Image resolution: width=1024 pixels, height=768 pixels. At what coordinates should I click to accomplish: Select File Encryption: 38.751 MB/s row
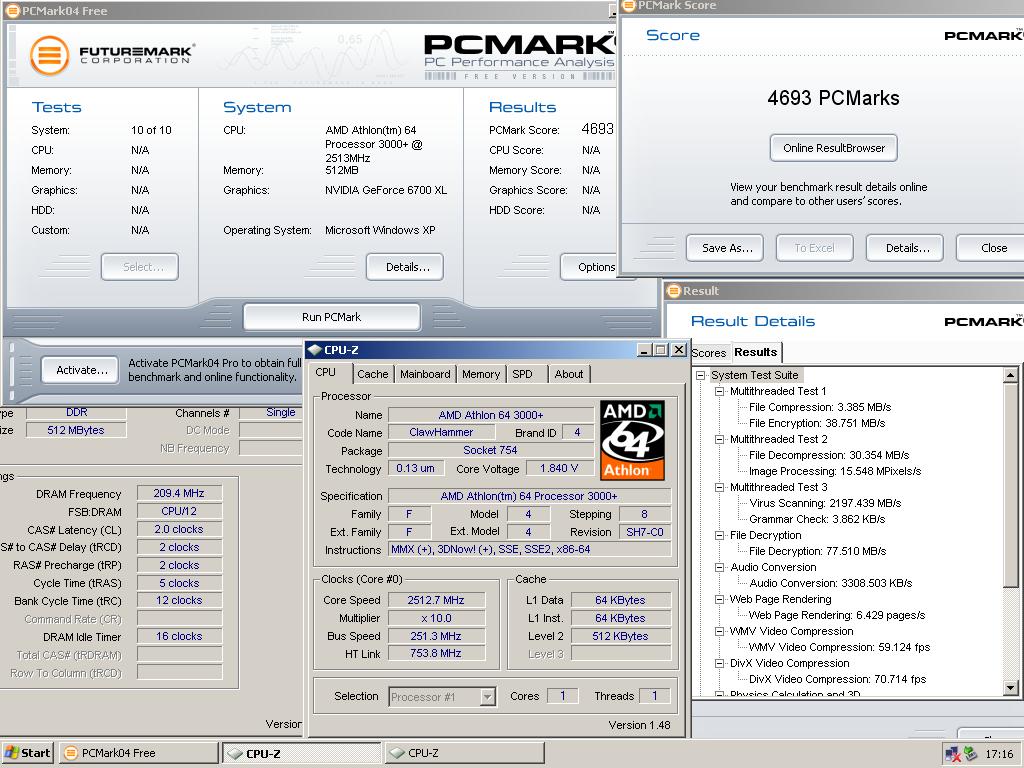816,423
